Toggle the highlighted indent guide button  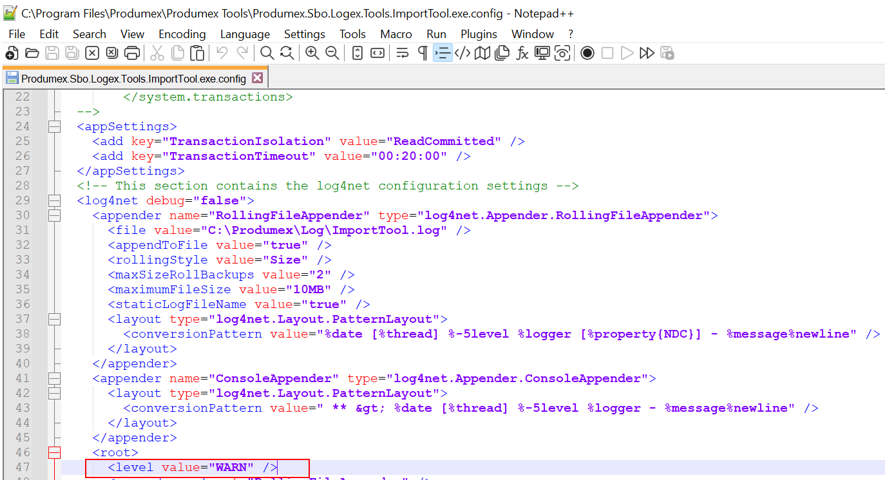pos(443,54)
